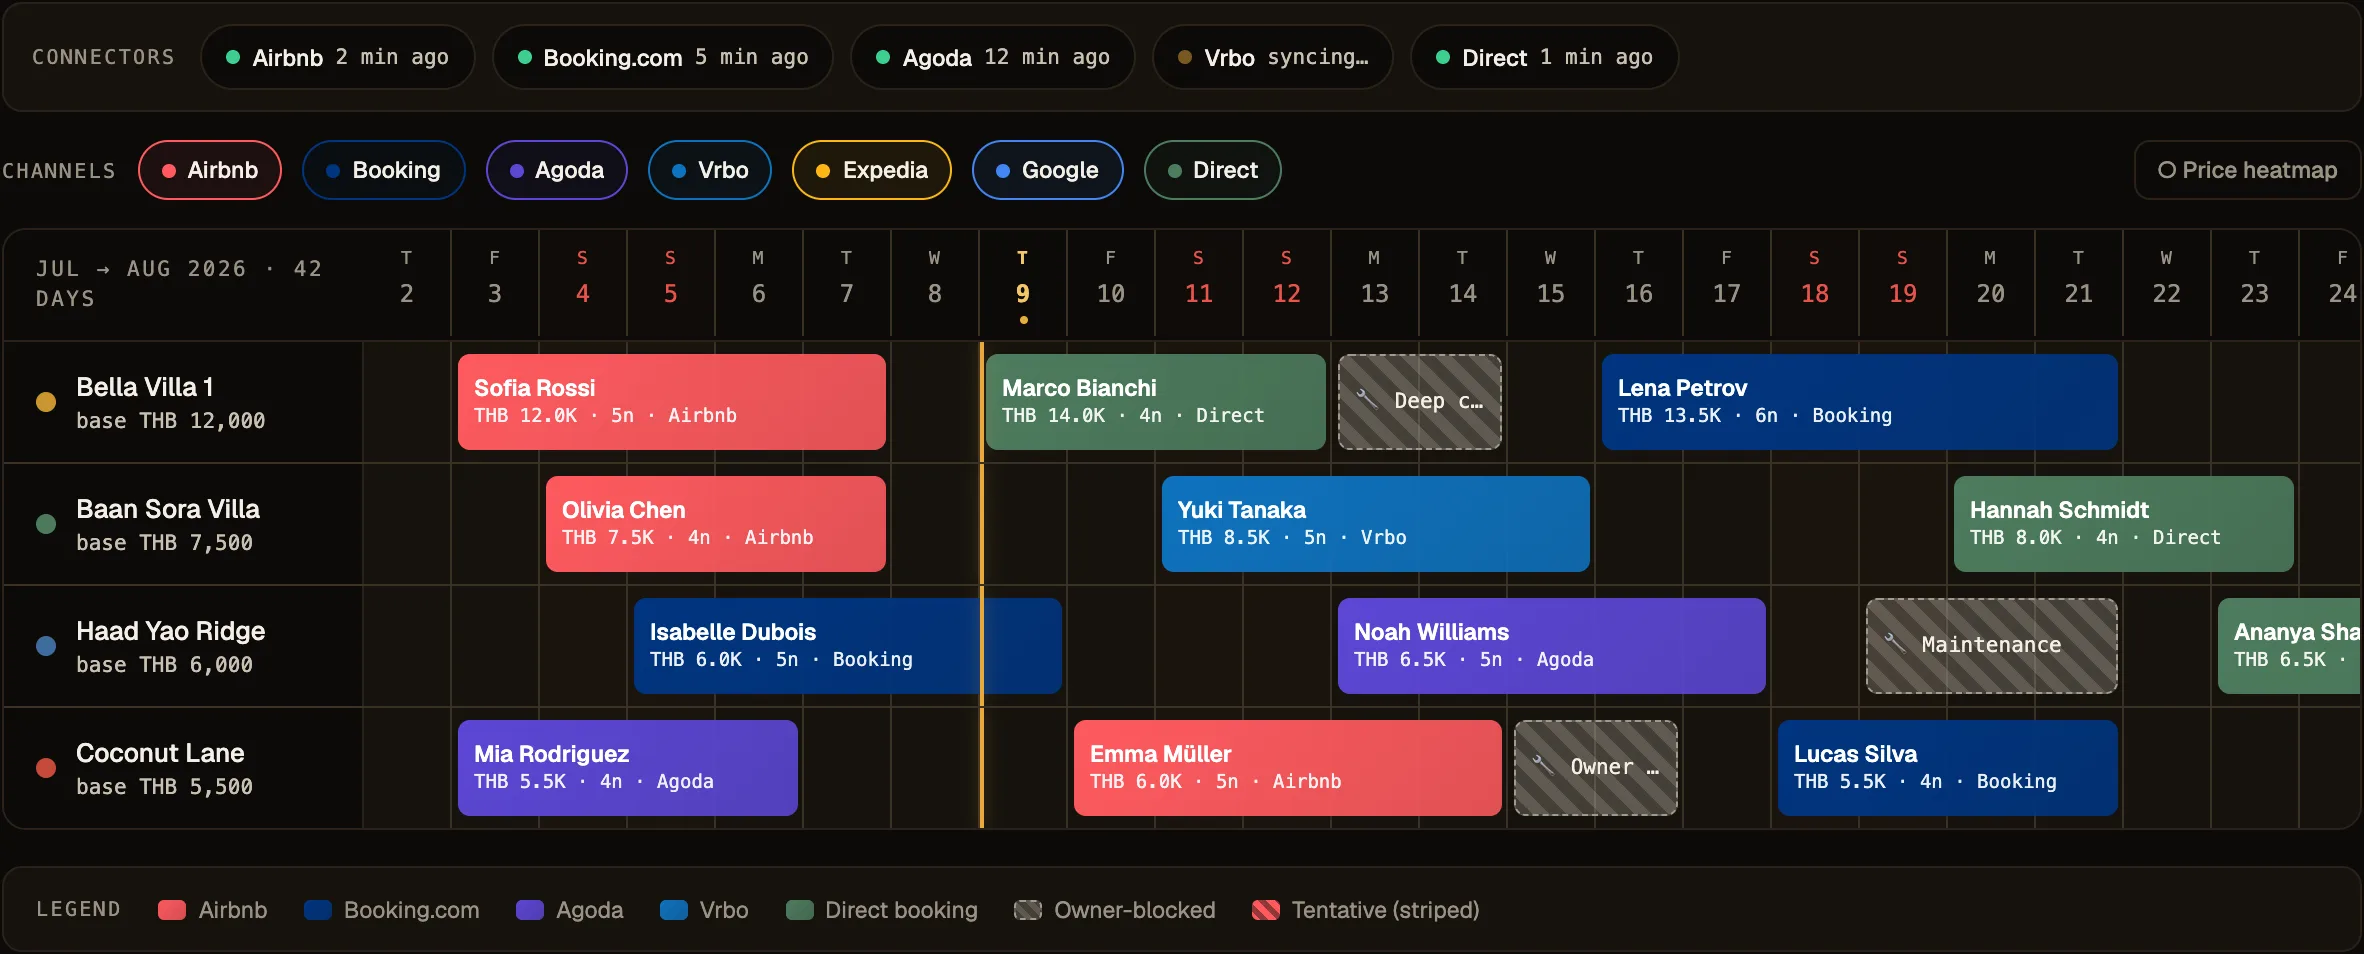Viewport: 2364px width, 954px height.
Task: Click Coconut Lane red status dot
Action: 46,768
